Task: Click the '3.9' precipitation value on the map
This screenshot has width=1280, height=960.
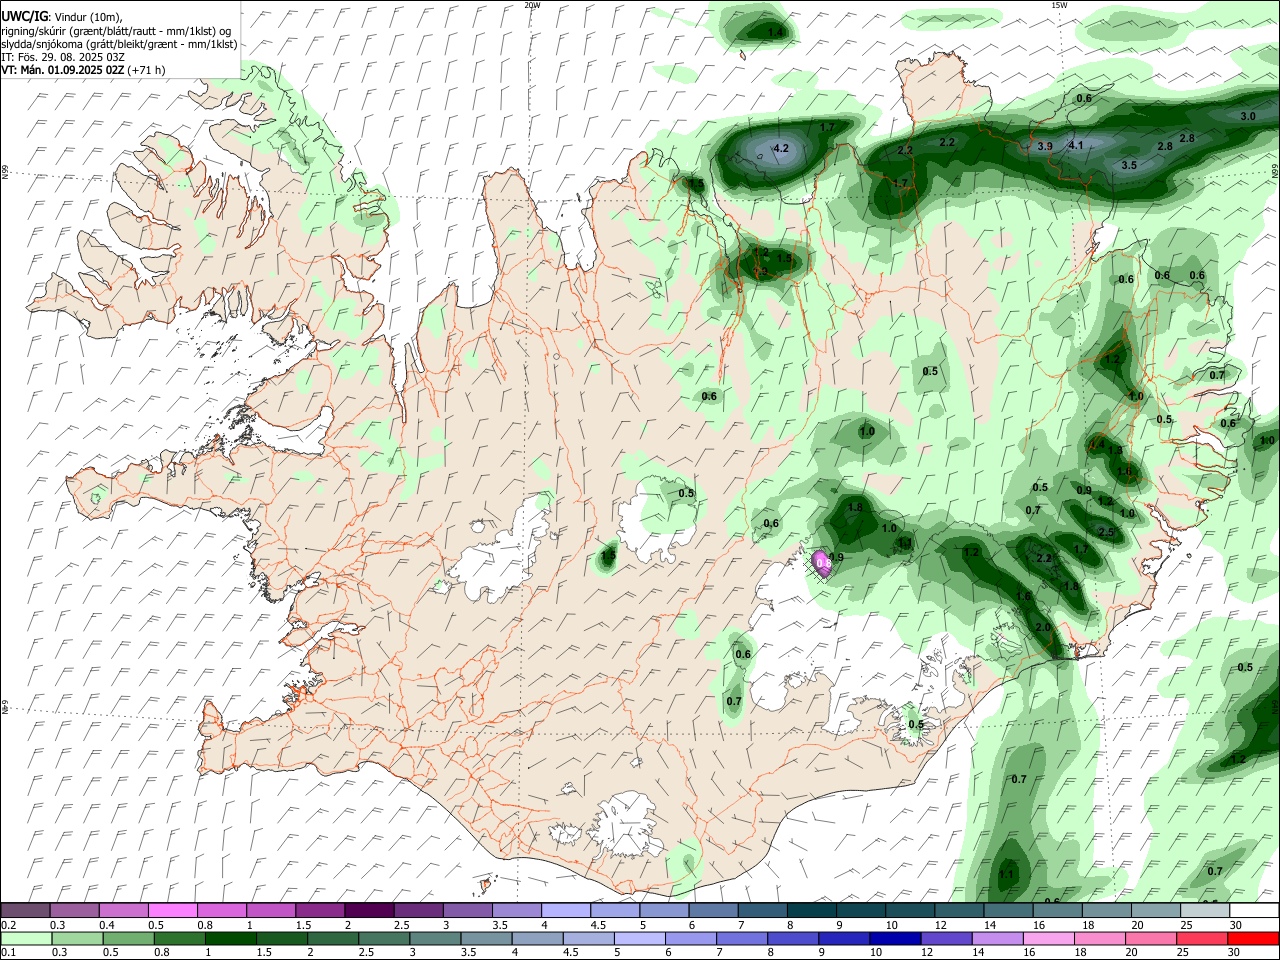Action: click(x=1045, y=146)
